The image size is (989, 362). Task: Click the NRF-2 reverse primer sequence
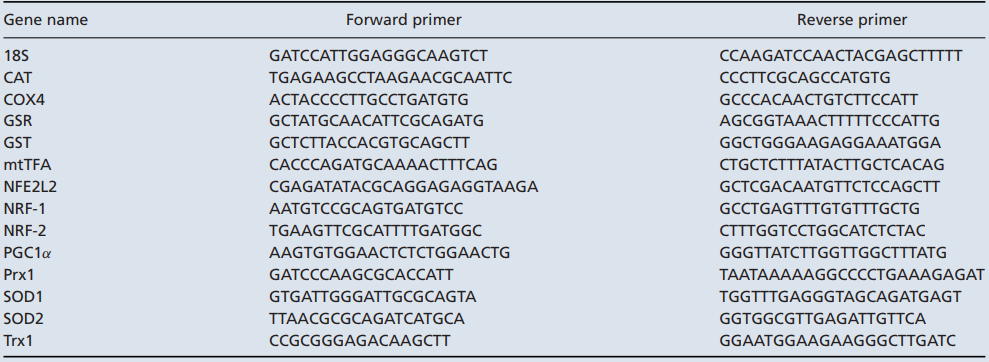click(822, 231)
